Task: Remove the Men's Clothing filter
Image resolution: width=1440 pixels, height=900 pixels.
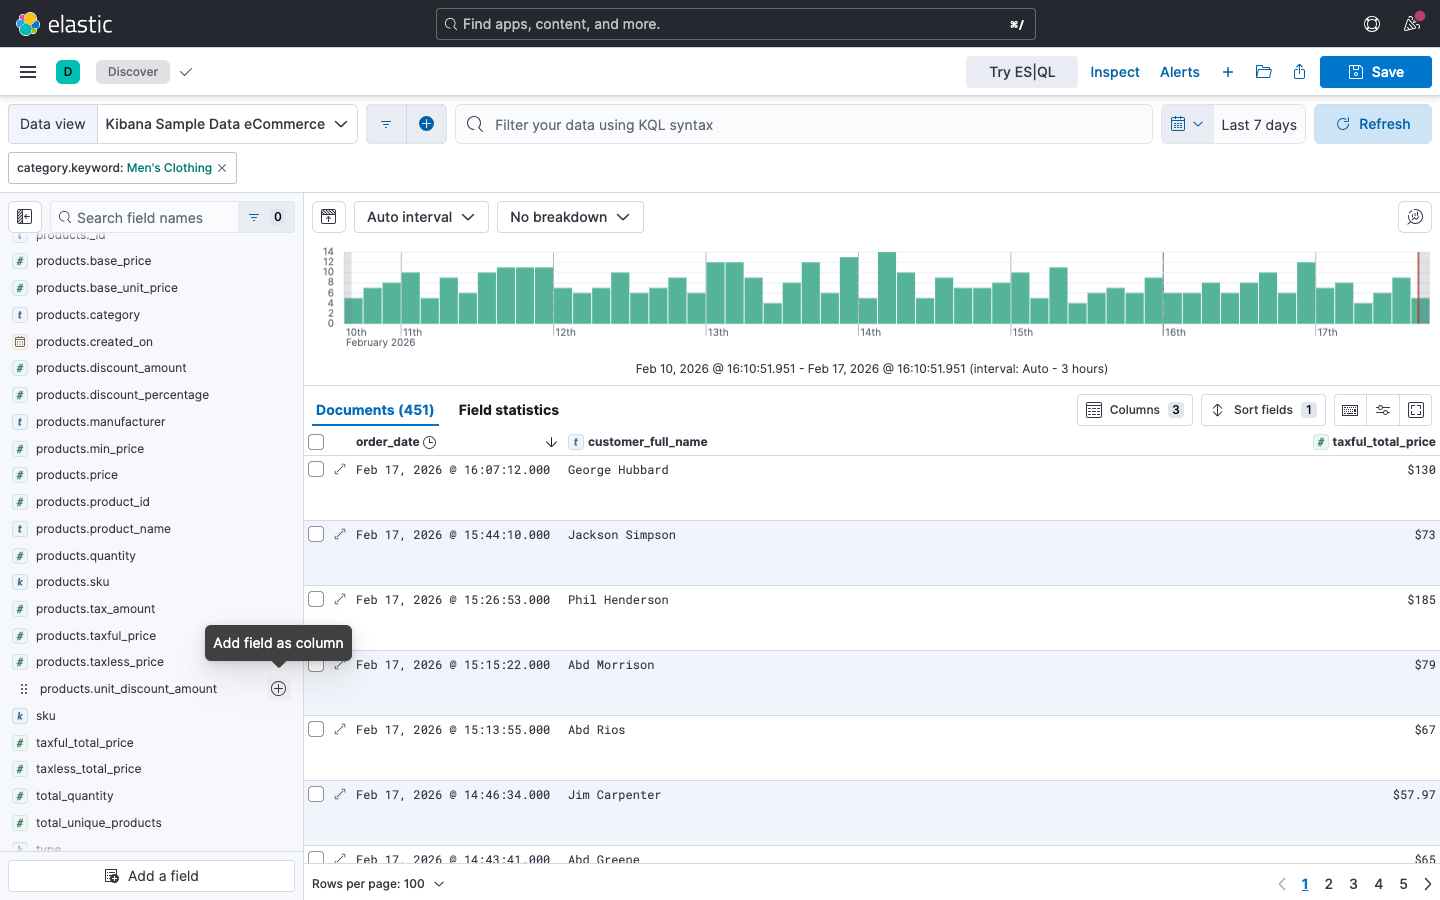Action: [x=222, y=168]
